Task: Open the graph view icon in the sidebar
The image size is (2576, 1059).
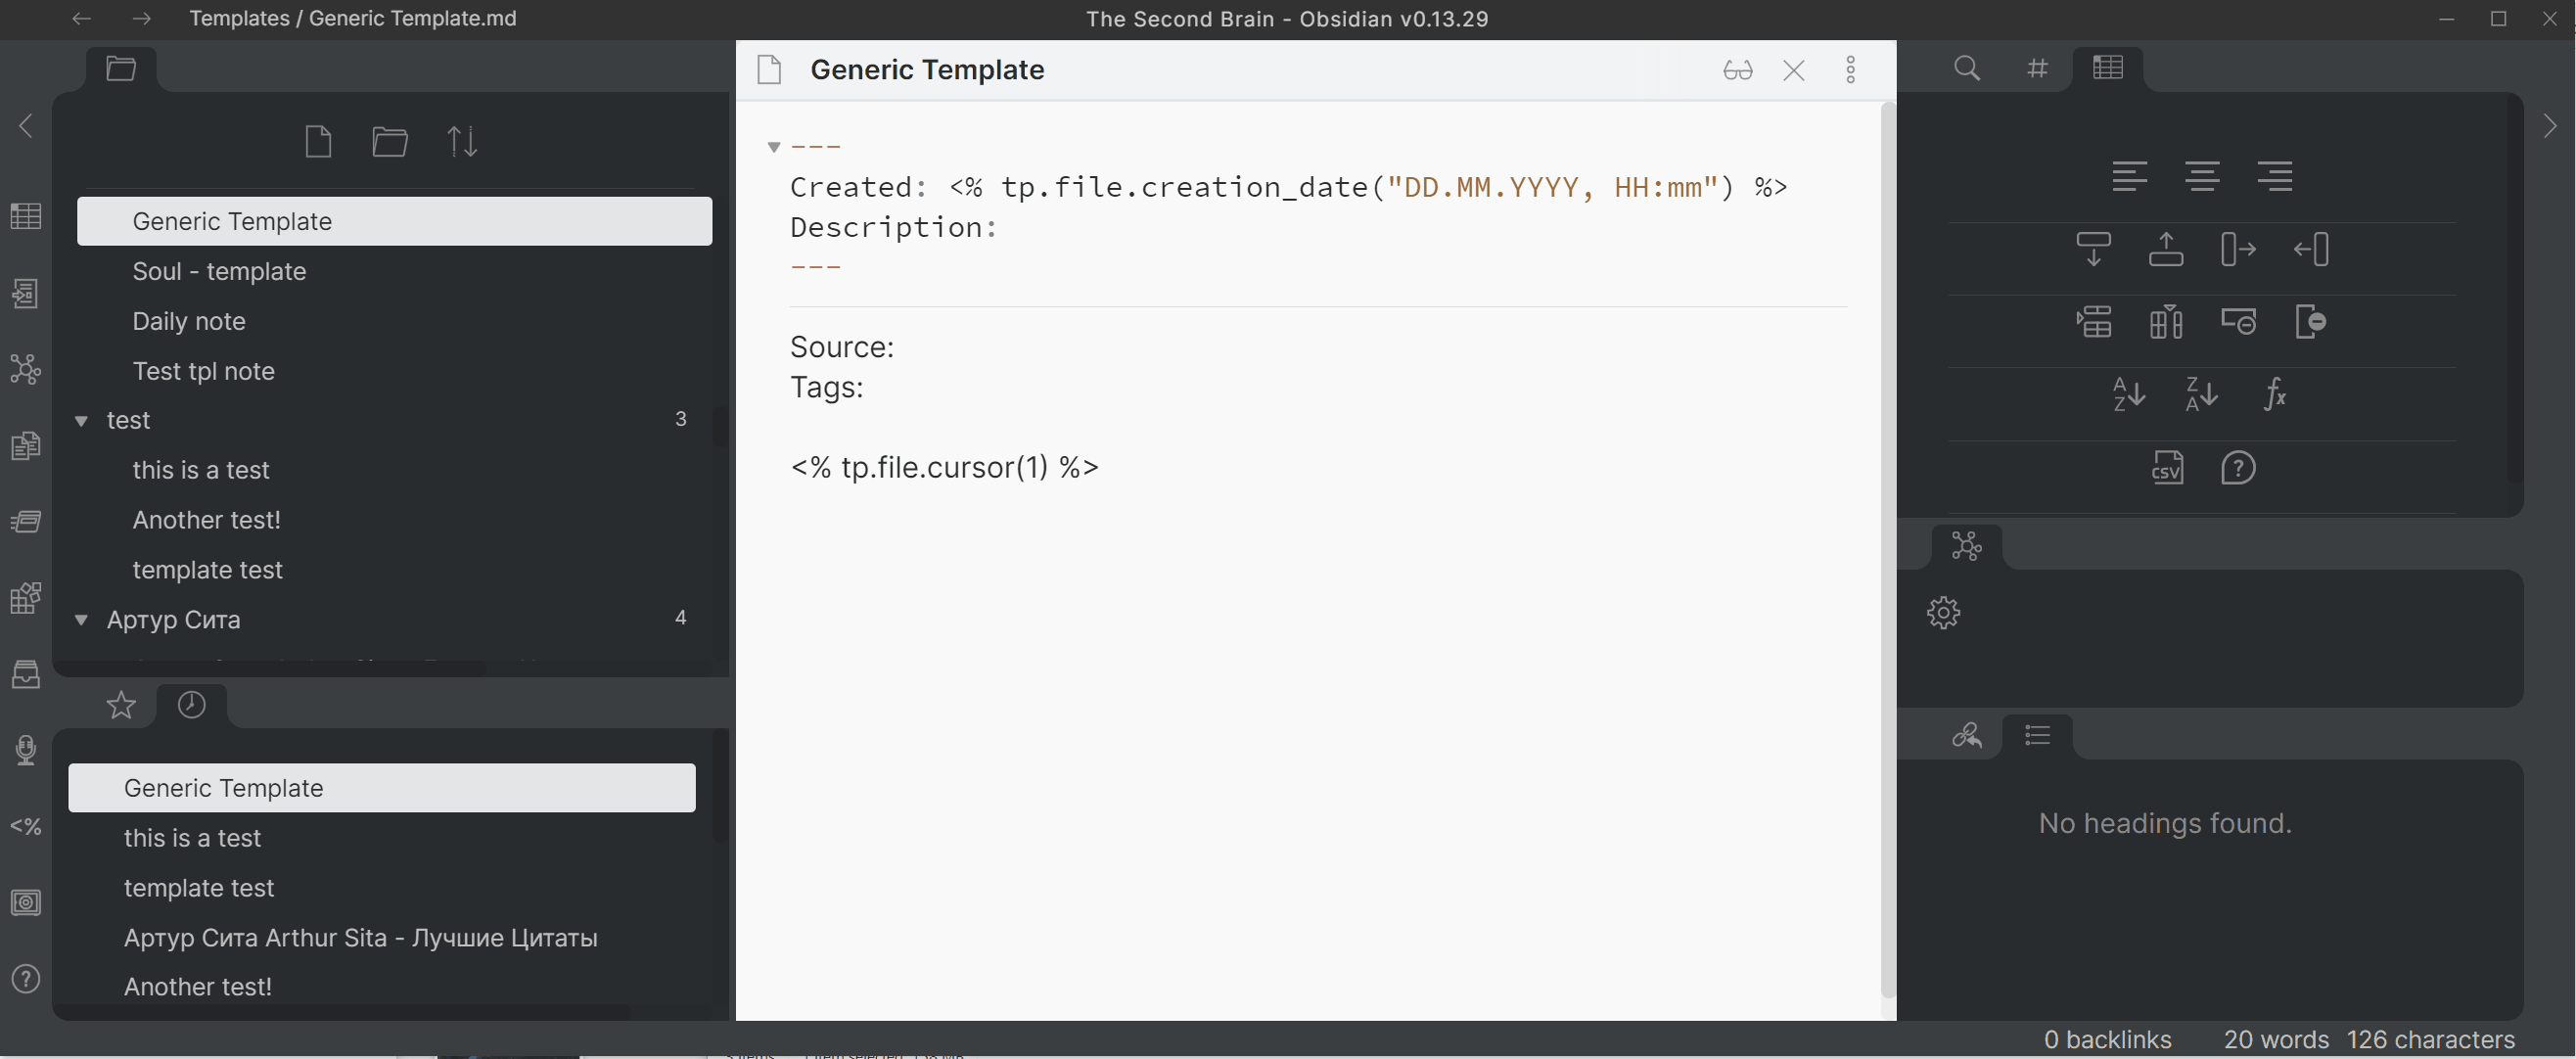Action: [25, 369]
